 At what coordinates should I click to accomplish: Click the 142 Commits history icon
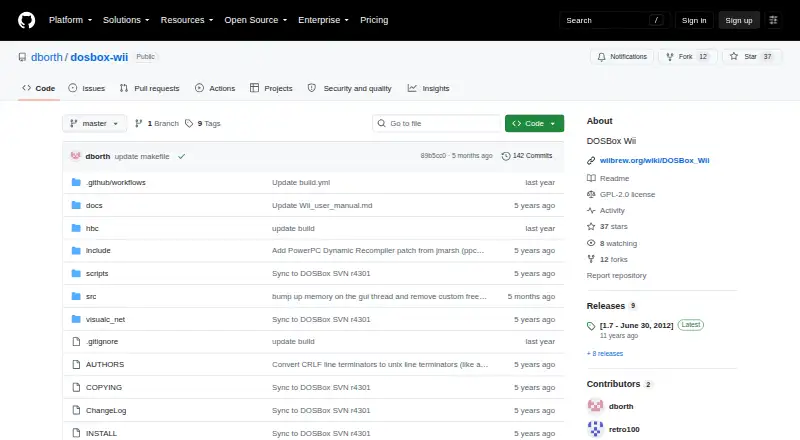click(x=506, y=156)
